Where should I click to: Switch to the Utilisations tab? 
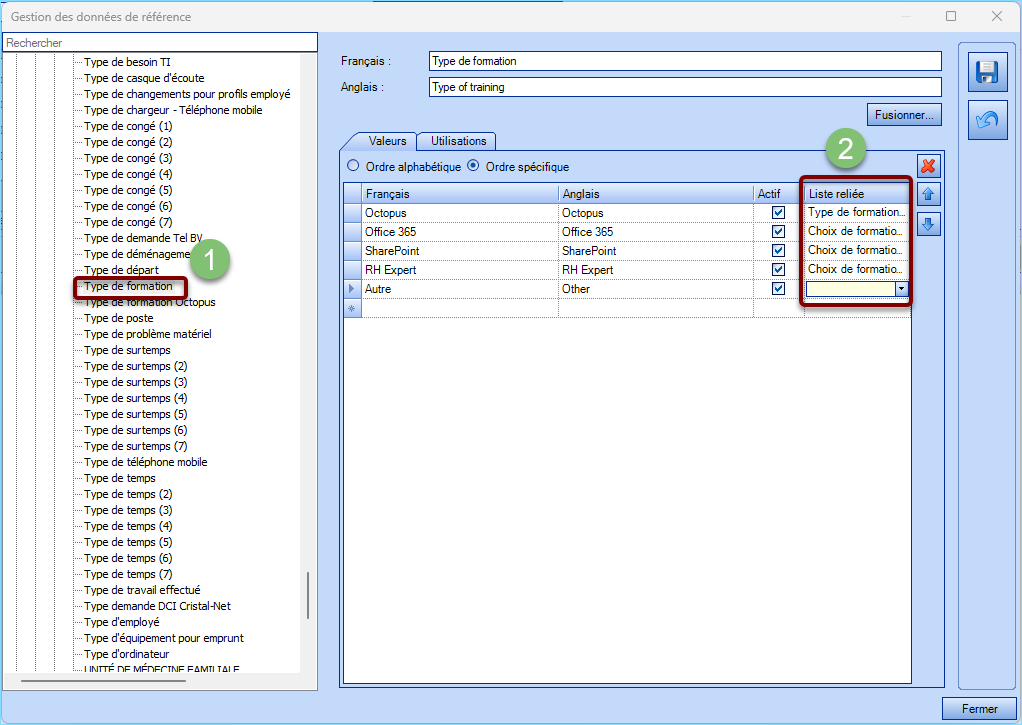(458, 142)
